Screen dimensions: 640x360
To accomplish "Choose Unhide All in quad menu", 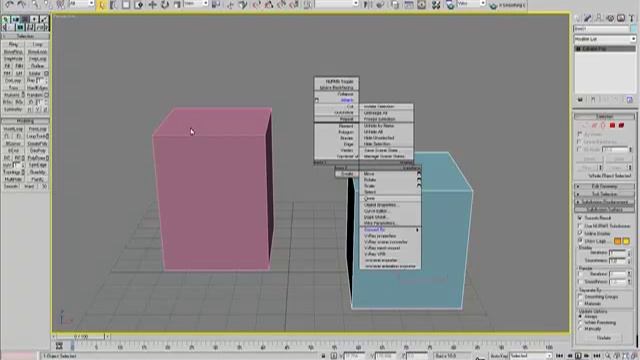I will pyautogui.click(x=373, y=132).
